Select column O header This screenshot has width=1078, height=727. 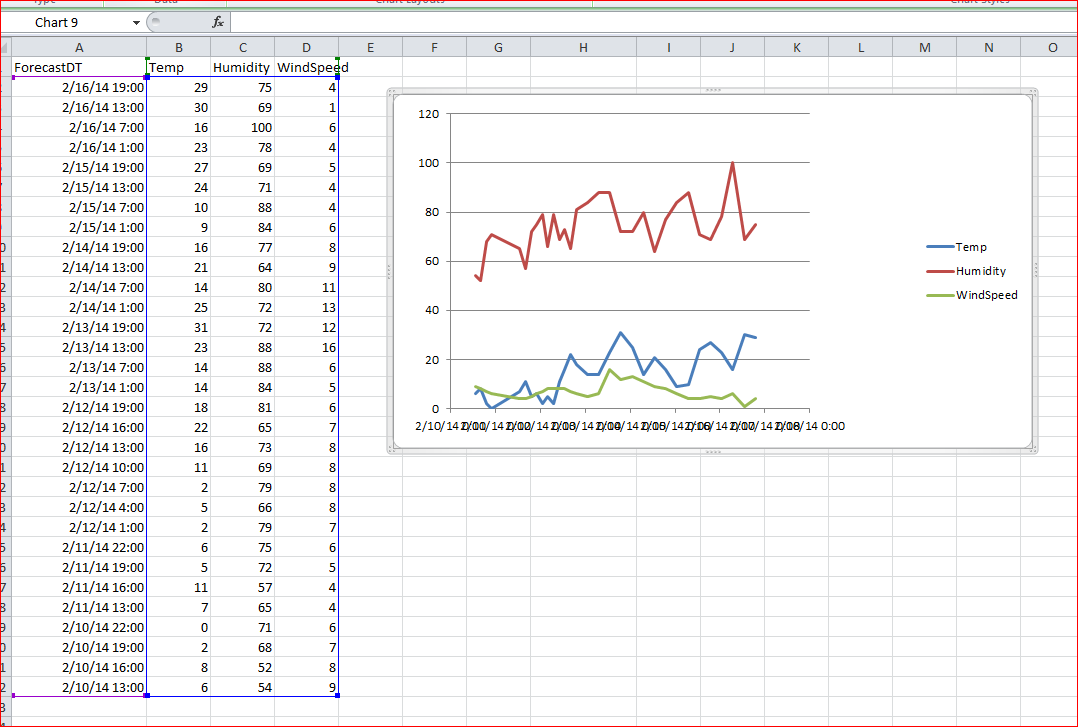click(x=1049, y=47)
